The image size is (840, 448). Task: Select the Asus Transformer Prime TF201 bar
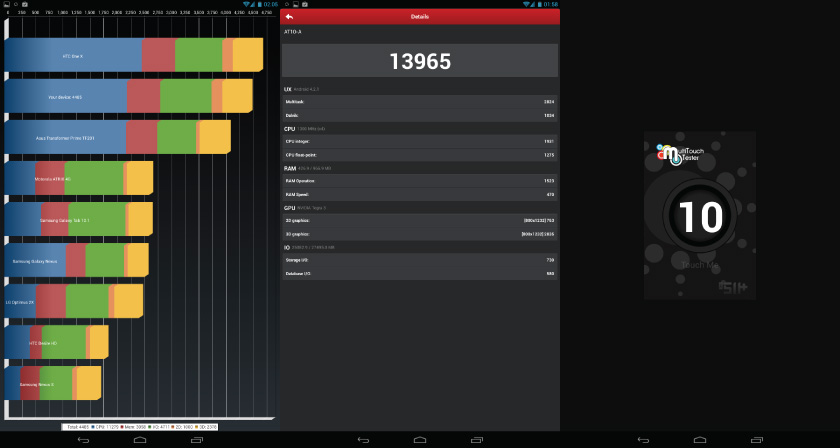pyautogui.click(x=117, y=137)
